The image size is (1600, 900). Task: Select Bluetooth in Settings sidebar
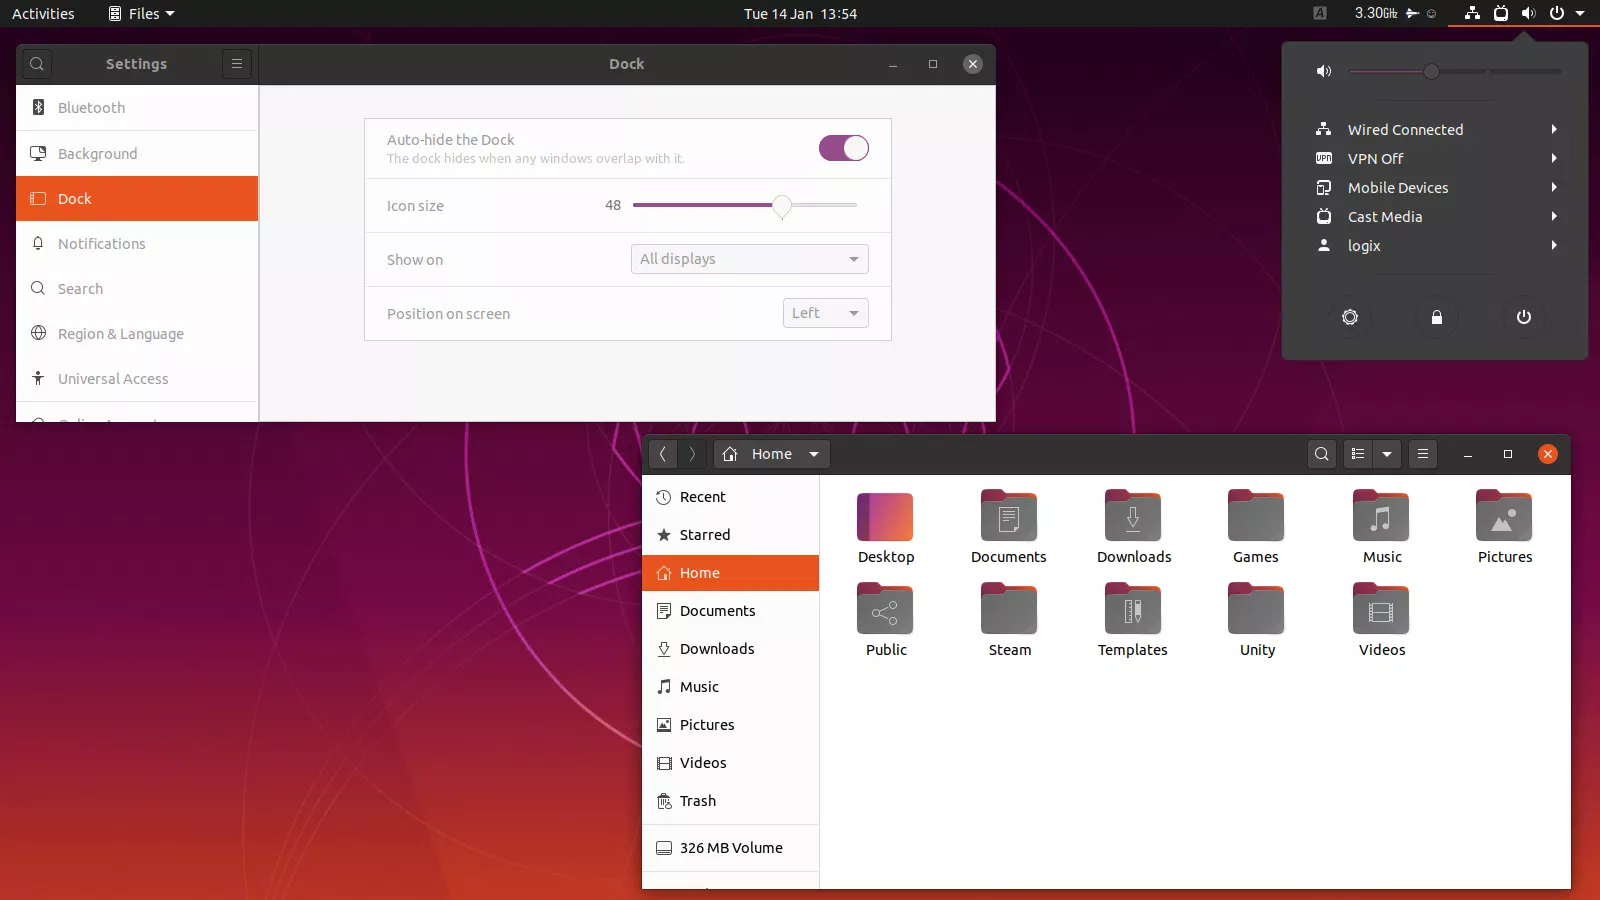(137, 108)
